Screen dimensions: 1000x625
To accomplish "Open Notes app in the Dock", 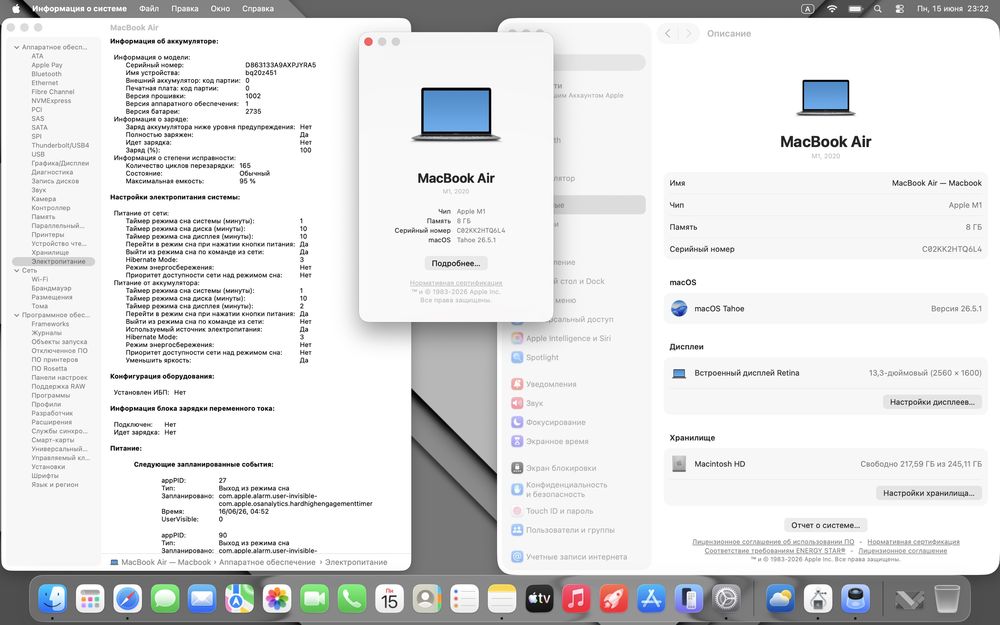I will point(501,598).
